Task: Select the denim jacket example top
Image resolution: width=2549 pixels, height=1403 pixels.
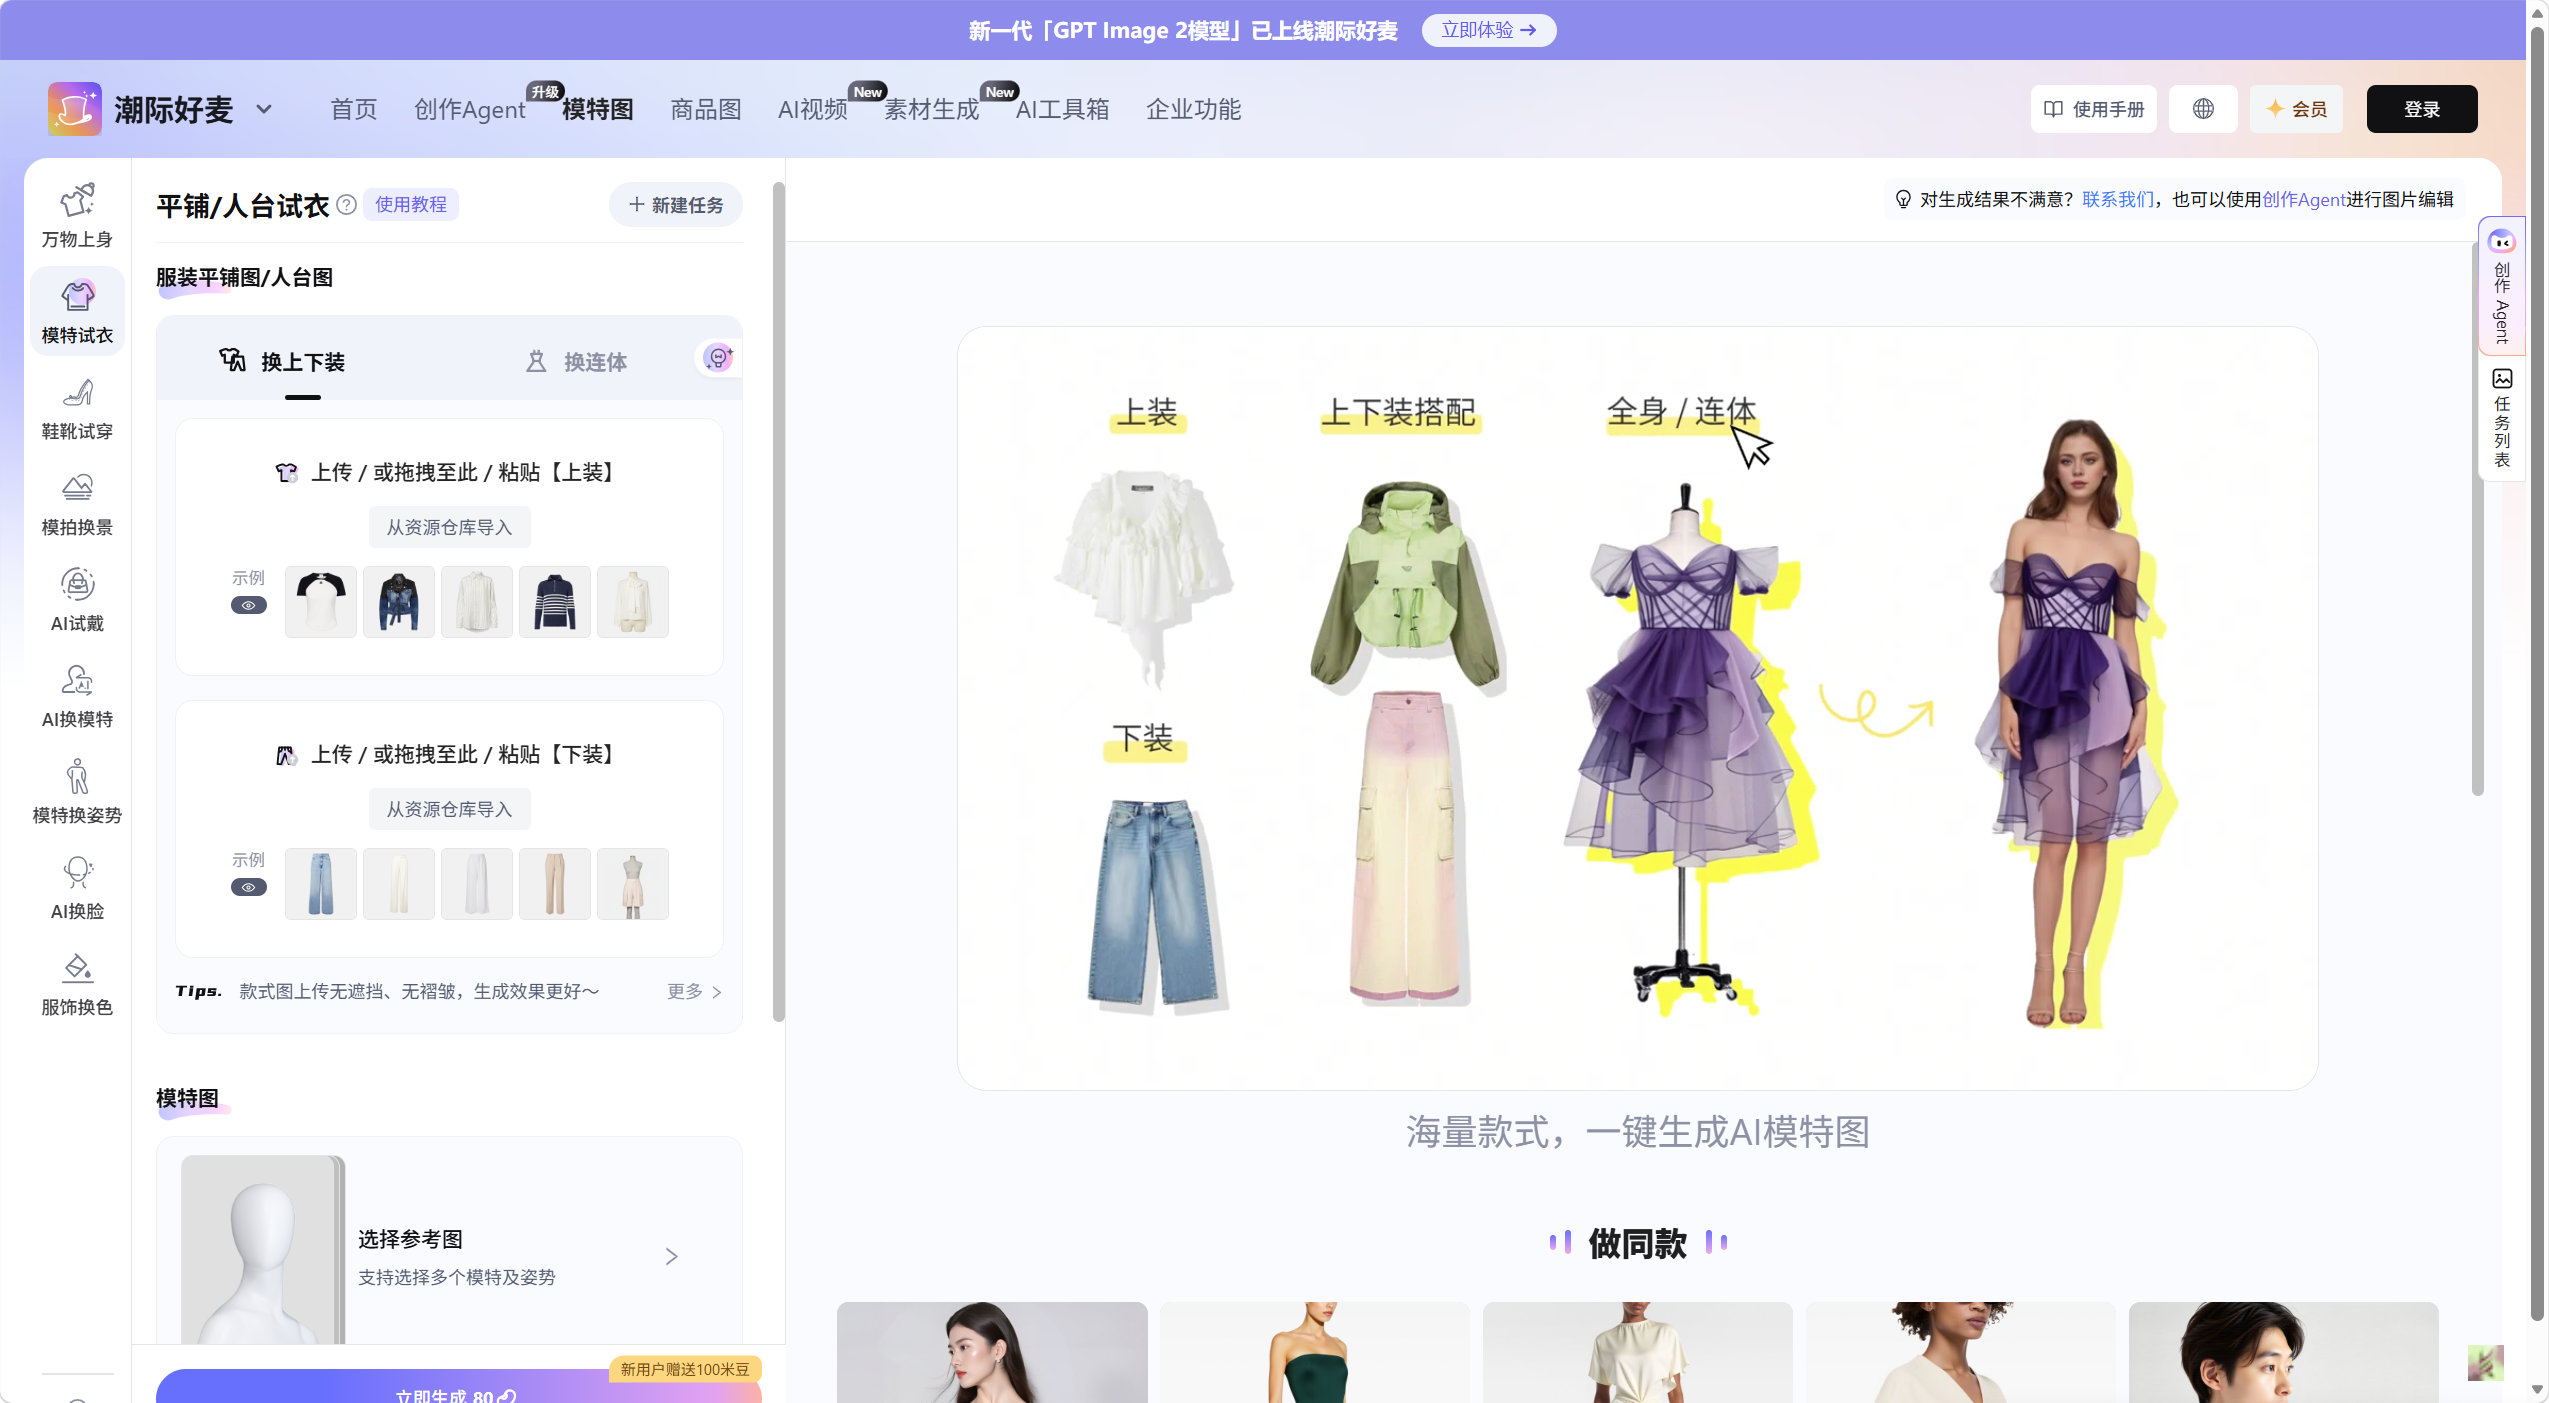Action: tap(399, 602)
